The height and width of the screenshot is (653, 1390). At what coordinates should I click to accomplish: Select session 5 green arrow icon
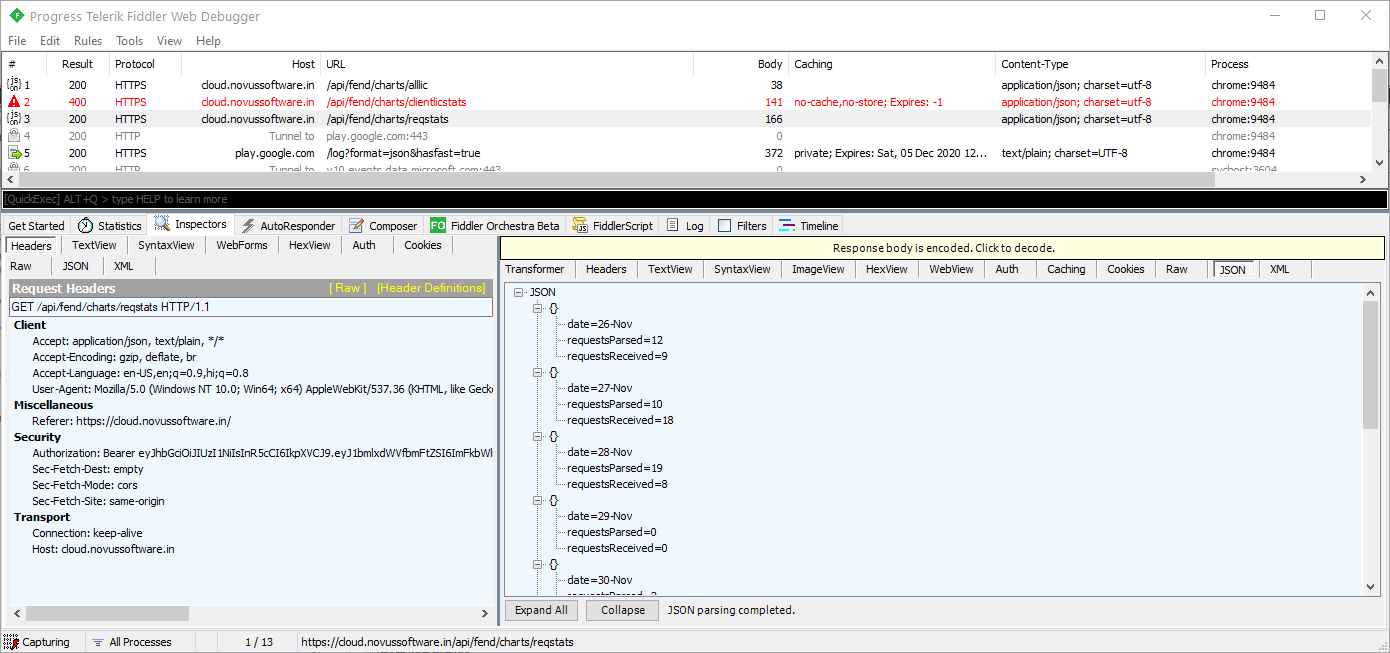pos(14,153)
